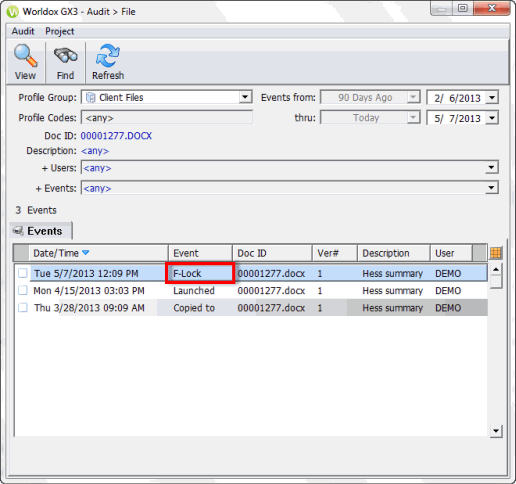The image size is (516, 484).
Task: Maximize the Worldox window
Action: [x=463, y=8]
